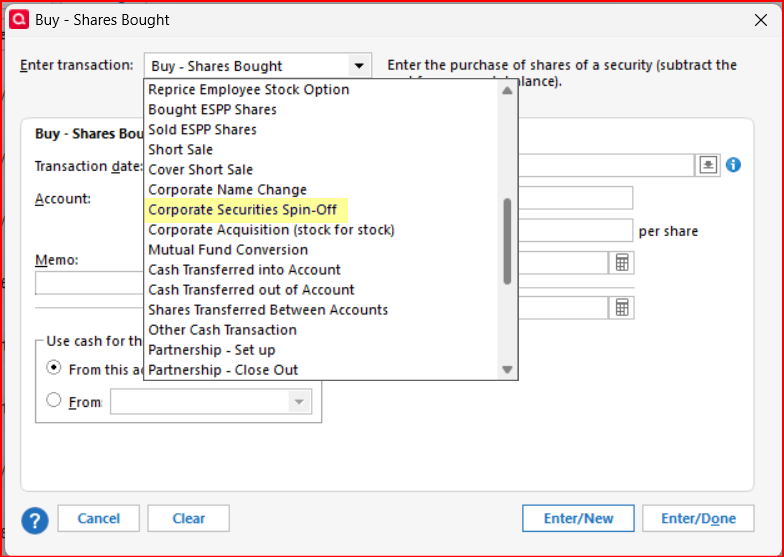The width and height of the screenshot is (784, 557).
Task: Click the Quicken logo in title bar
Action: tap(17, 19)
